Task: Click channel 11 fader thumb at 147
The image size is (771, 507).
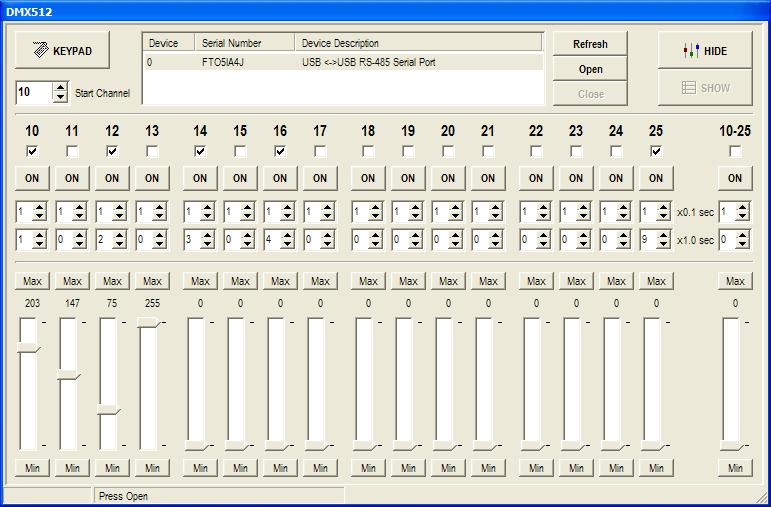Action: (x=68, y=375)
